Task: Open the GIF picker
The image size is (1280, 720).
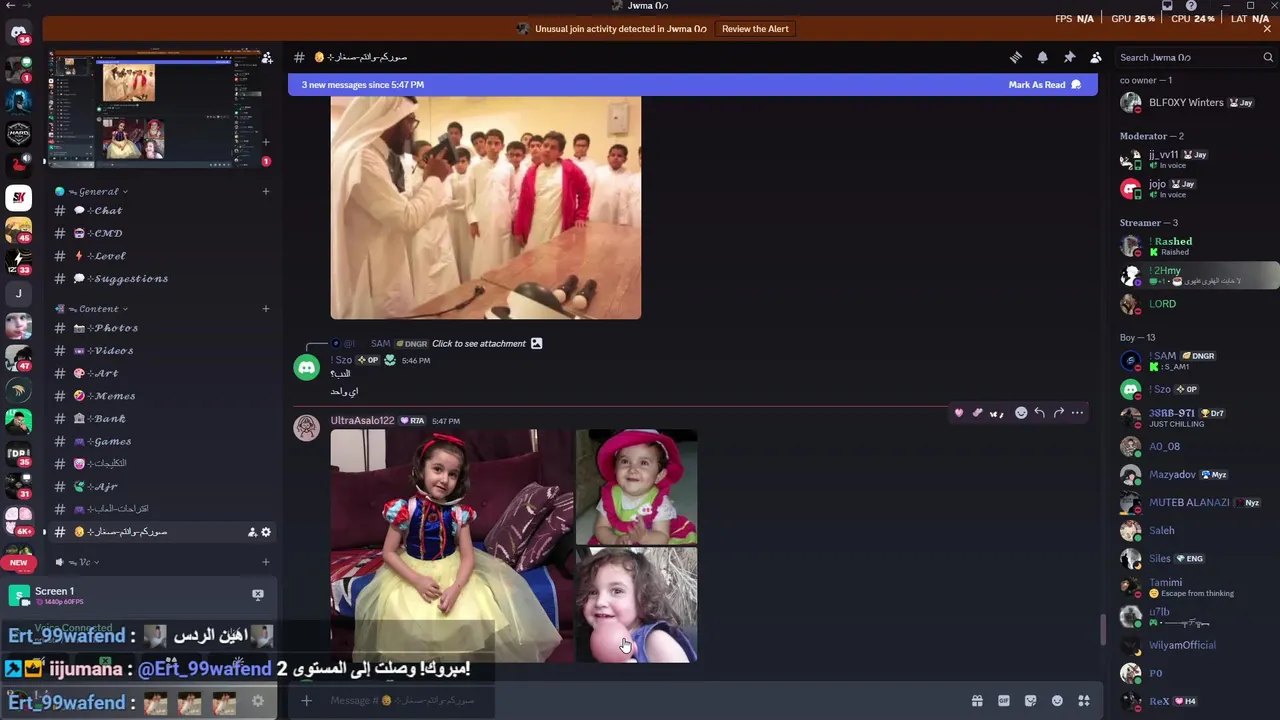Action: (1004, 701)
